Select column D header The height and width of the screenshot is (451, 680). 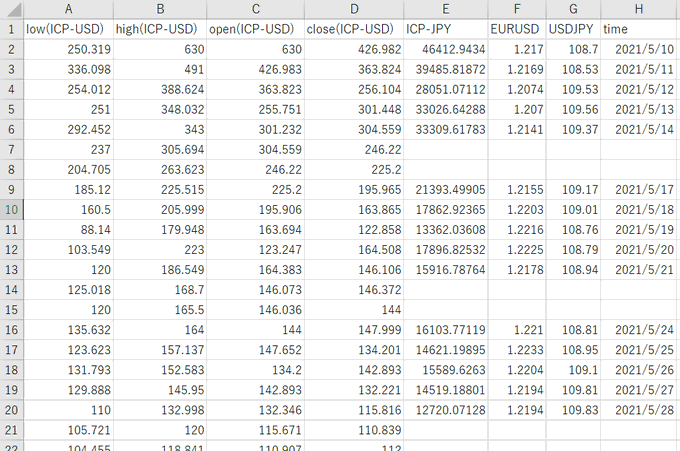click(x=354, y=9)
